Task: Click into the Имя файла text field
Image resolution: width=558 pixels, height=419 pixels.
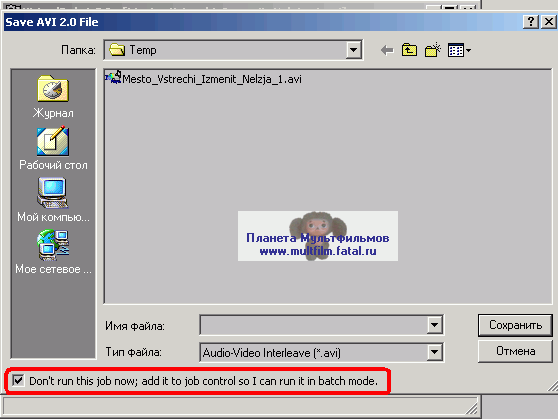Action: (314, 325)
